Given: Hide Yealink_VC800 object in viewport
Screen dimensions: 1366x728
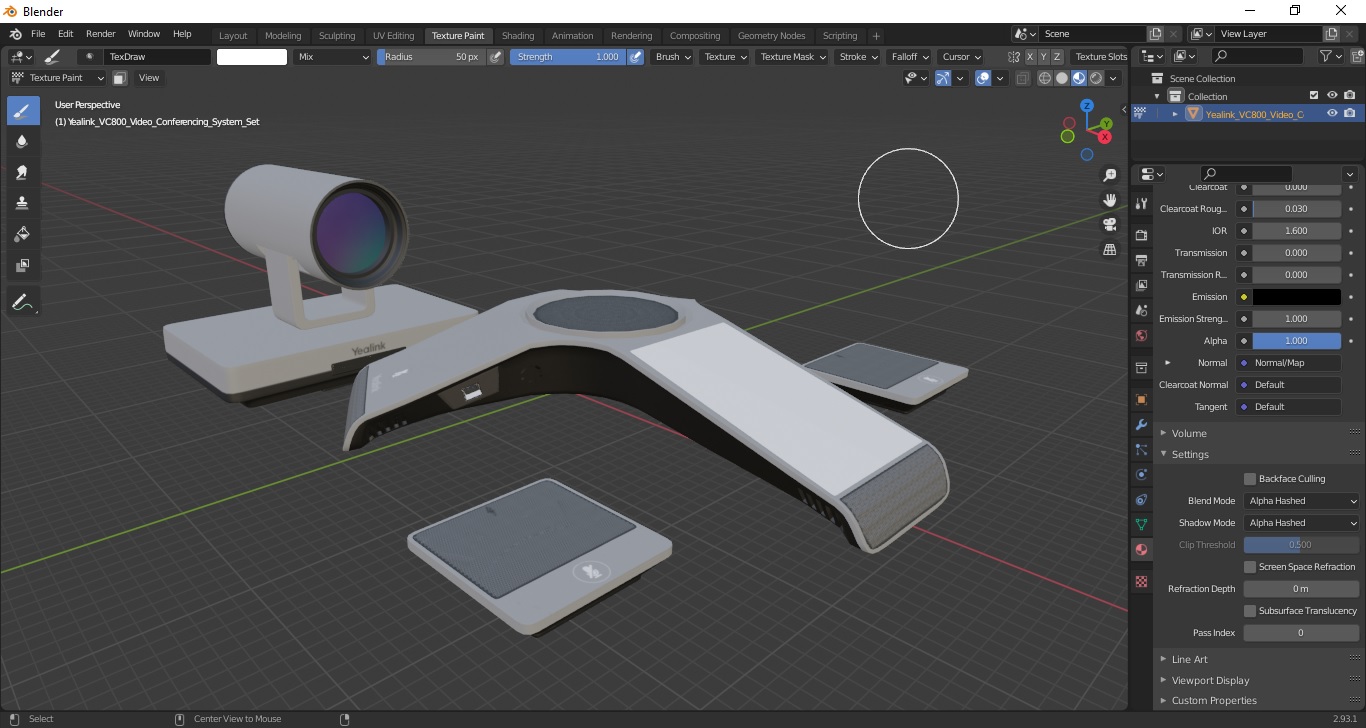Looking at the screenshot, I should pos(1332,114).
